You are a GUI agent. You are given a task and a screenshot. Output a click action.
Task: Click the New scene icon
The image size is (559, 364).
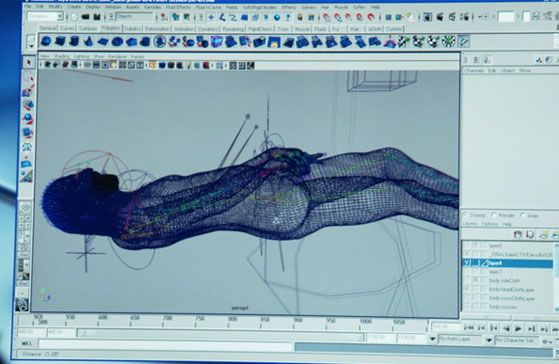point(74,16)
